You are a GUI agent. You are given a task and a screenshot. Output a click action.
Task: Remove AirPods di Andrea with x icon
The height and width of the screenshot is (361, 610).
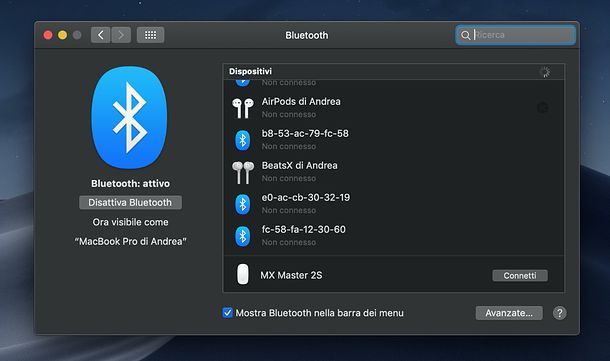(543, 108)
